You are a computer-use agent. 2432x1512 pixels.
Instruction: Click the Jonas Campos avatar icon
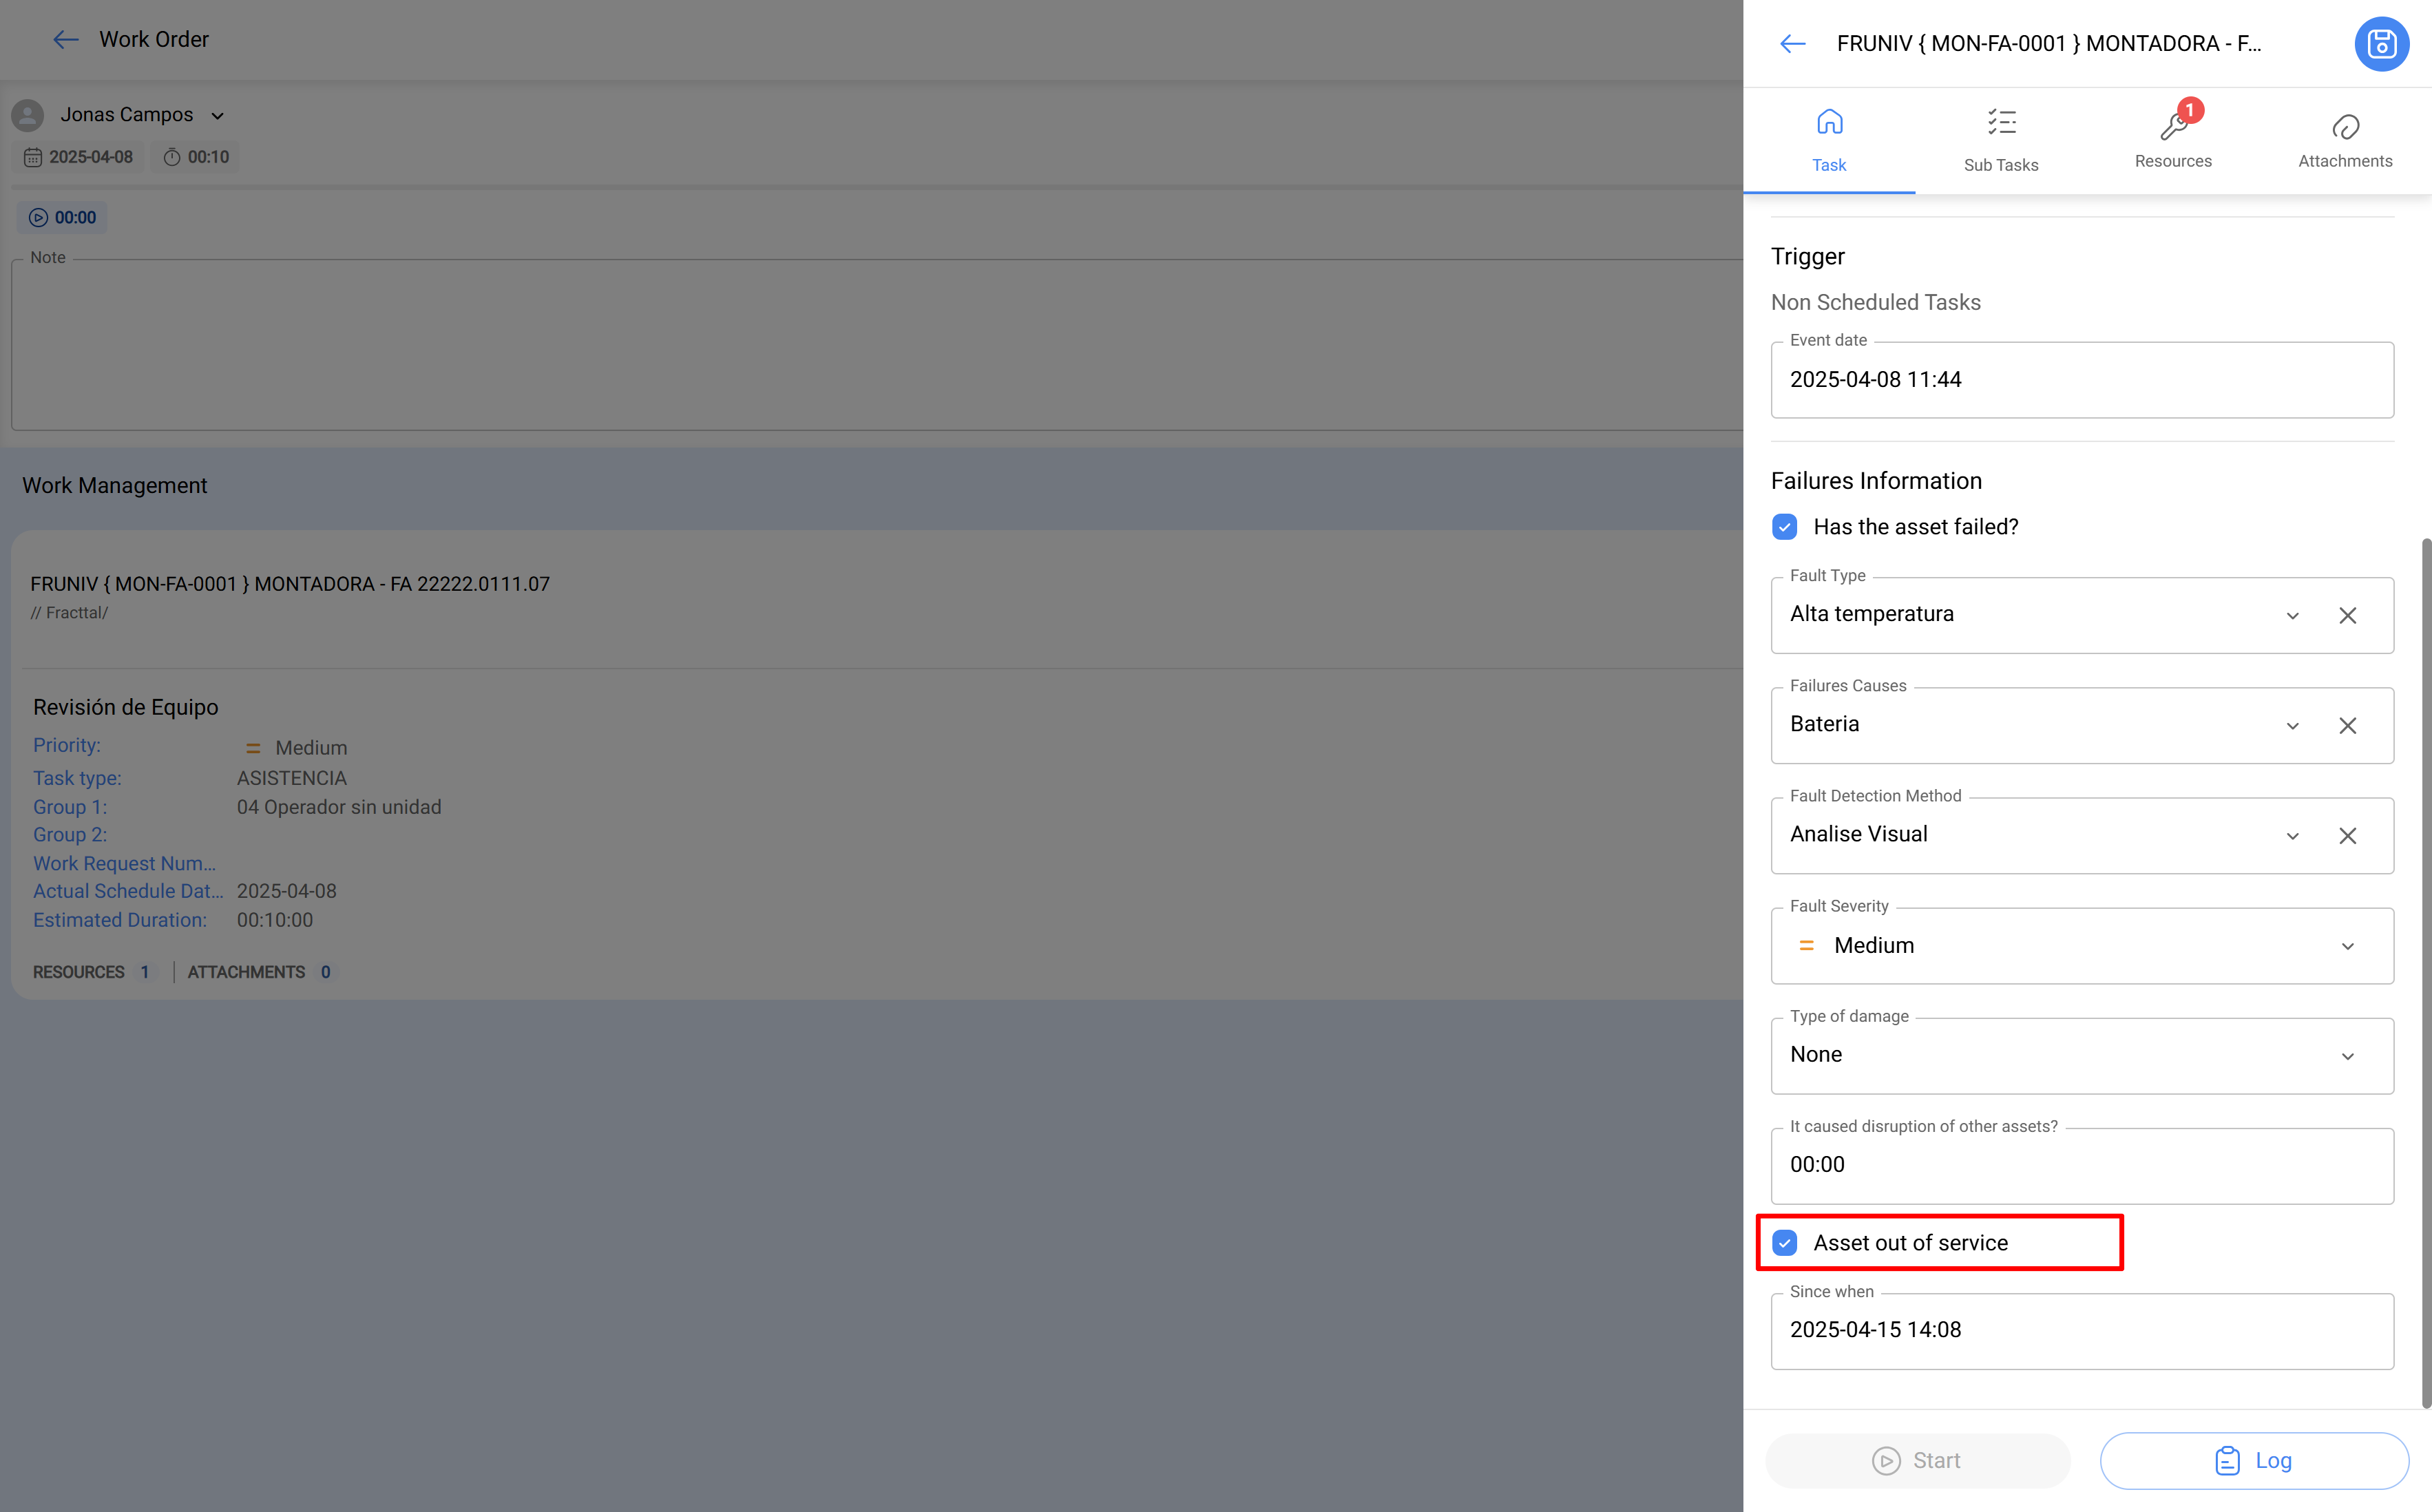27,114
